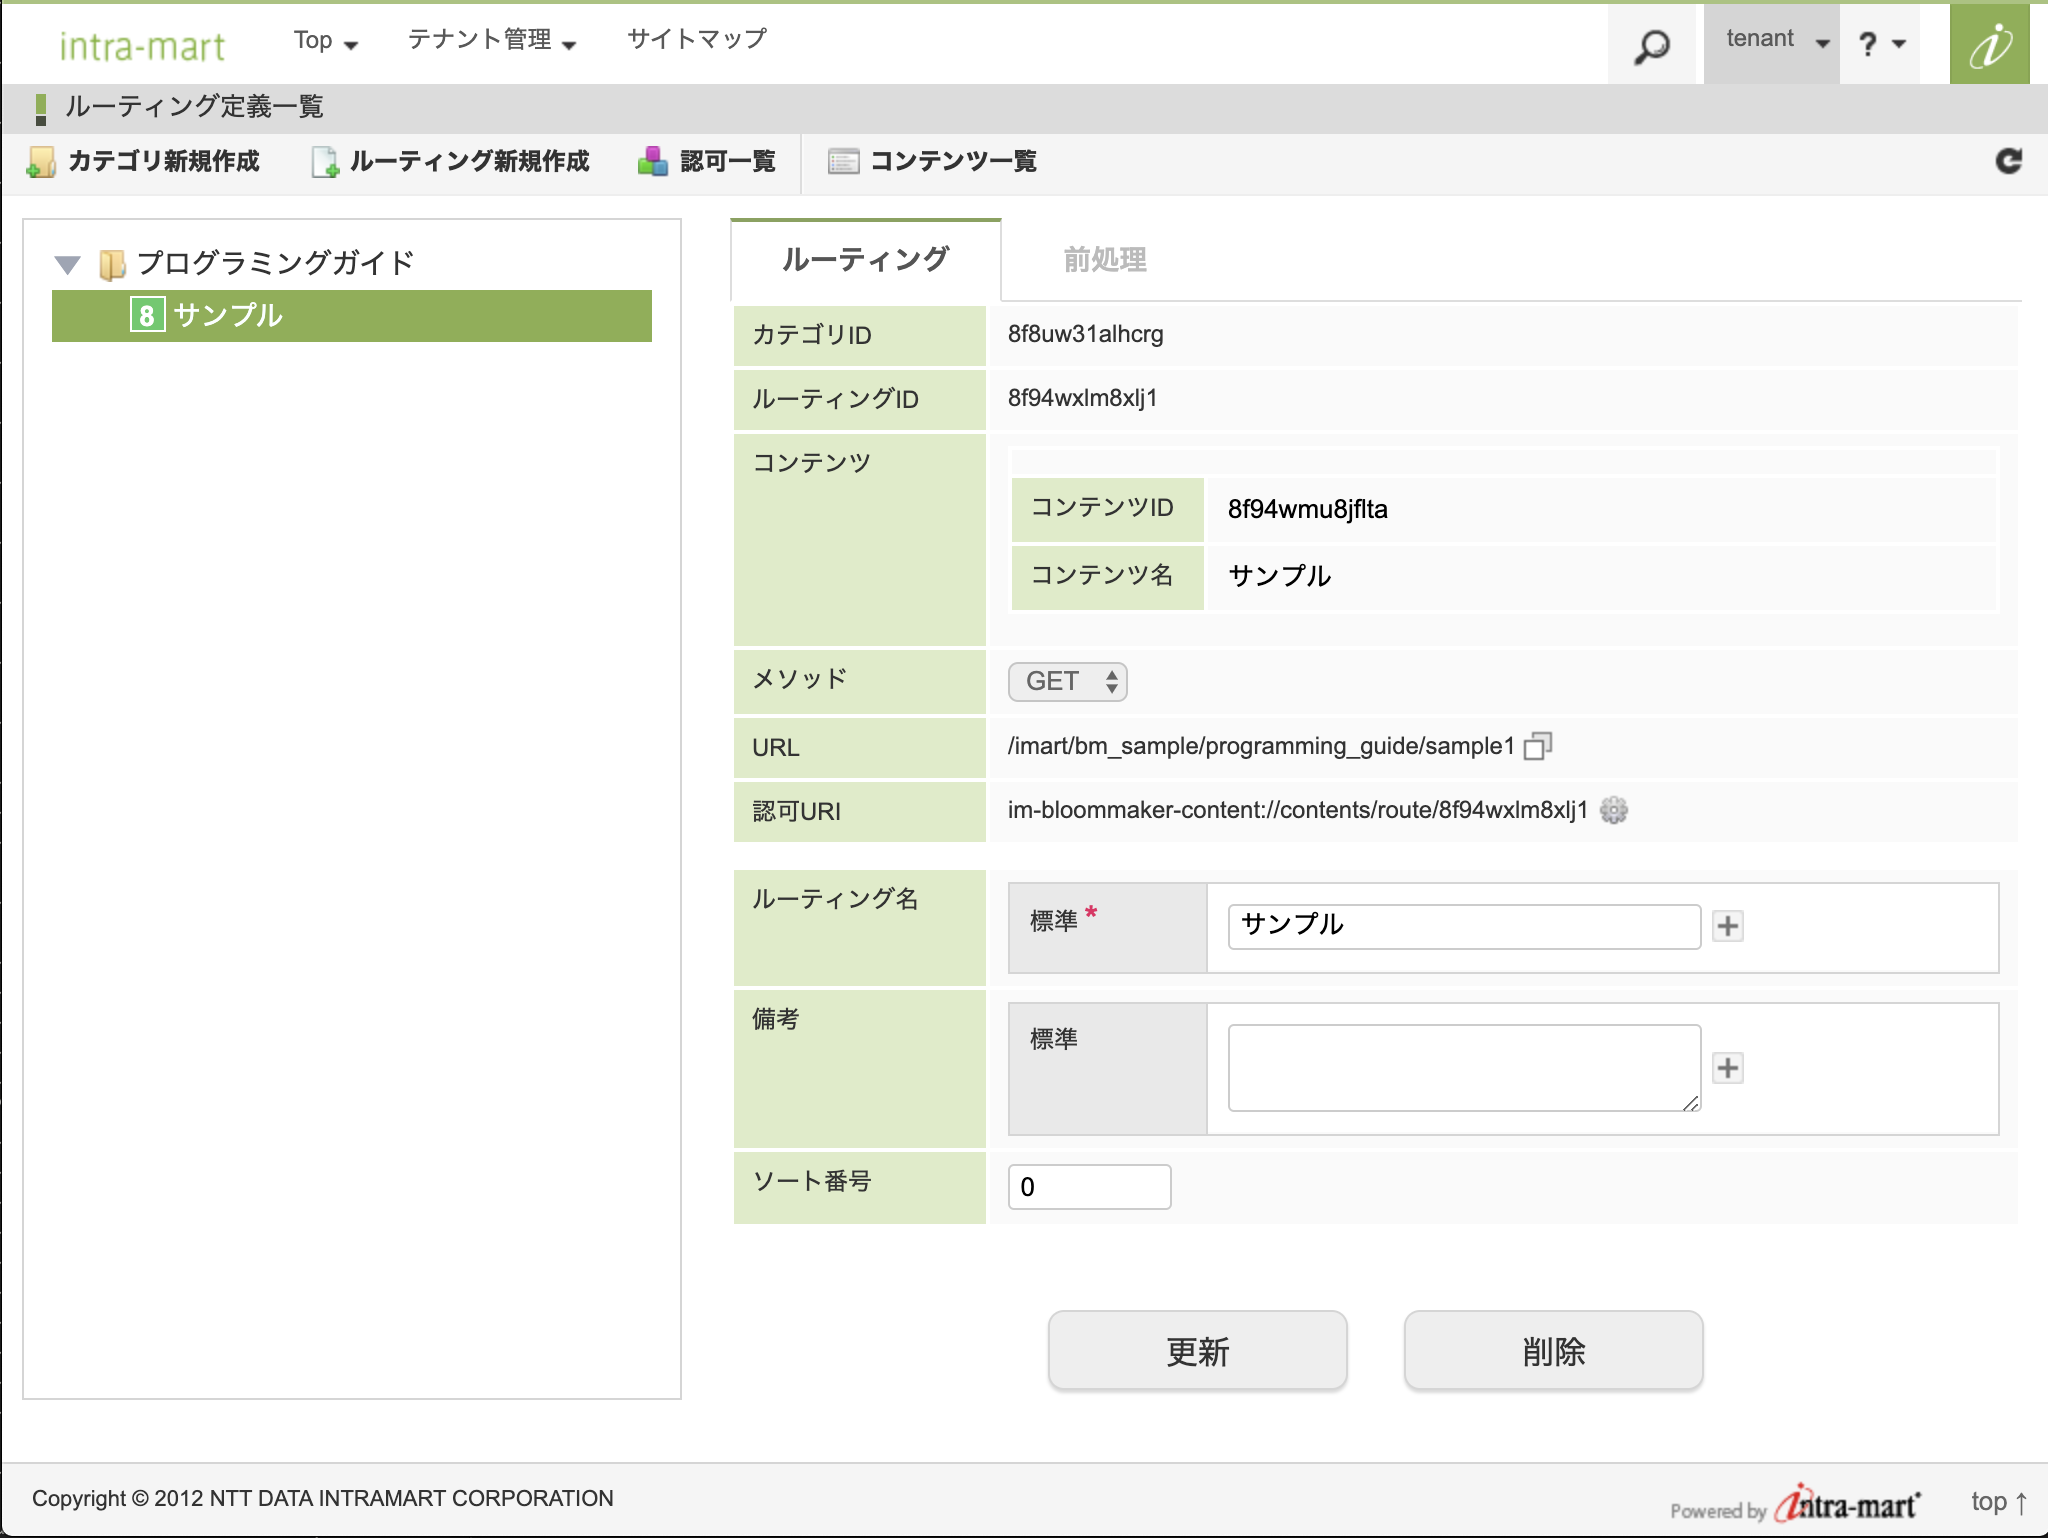Viewport: 2048px width, 1538px height.
Task: Click the copy icon next to URL
Action: (x=1537, y=746)
